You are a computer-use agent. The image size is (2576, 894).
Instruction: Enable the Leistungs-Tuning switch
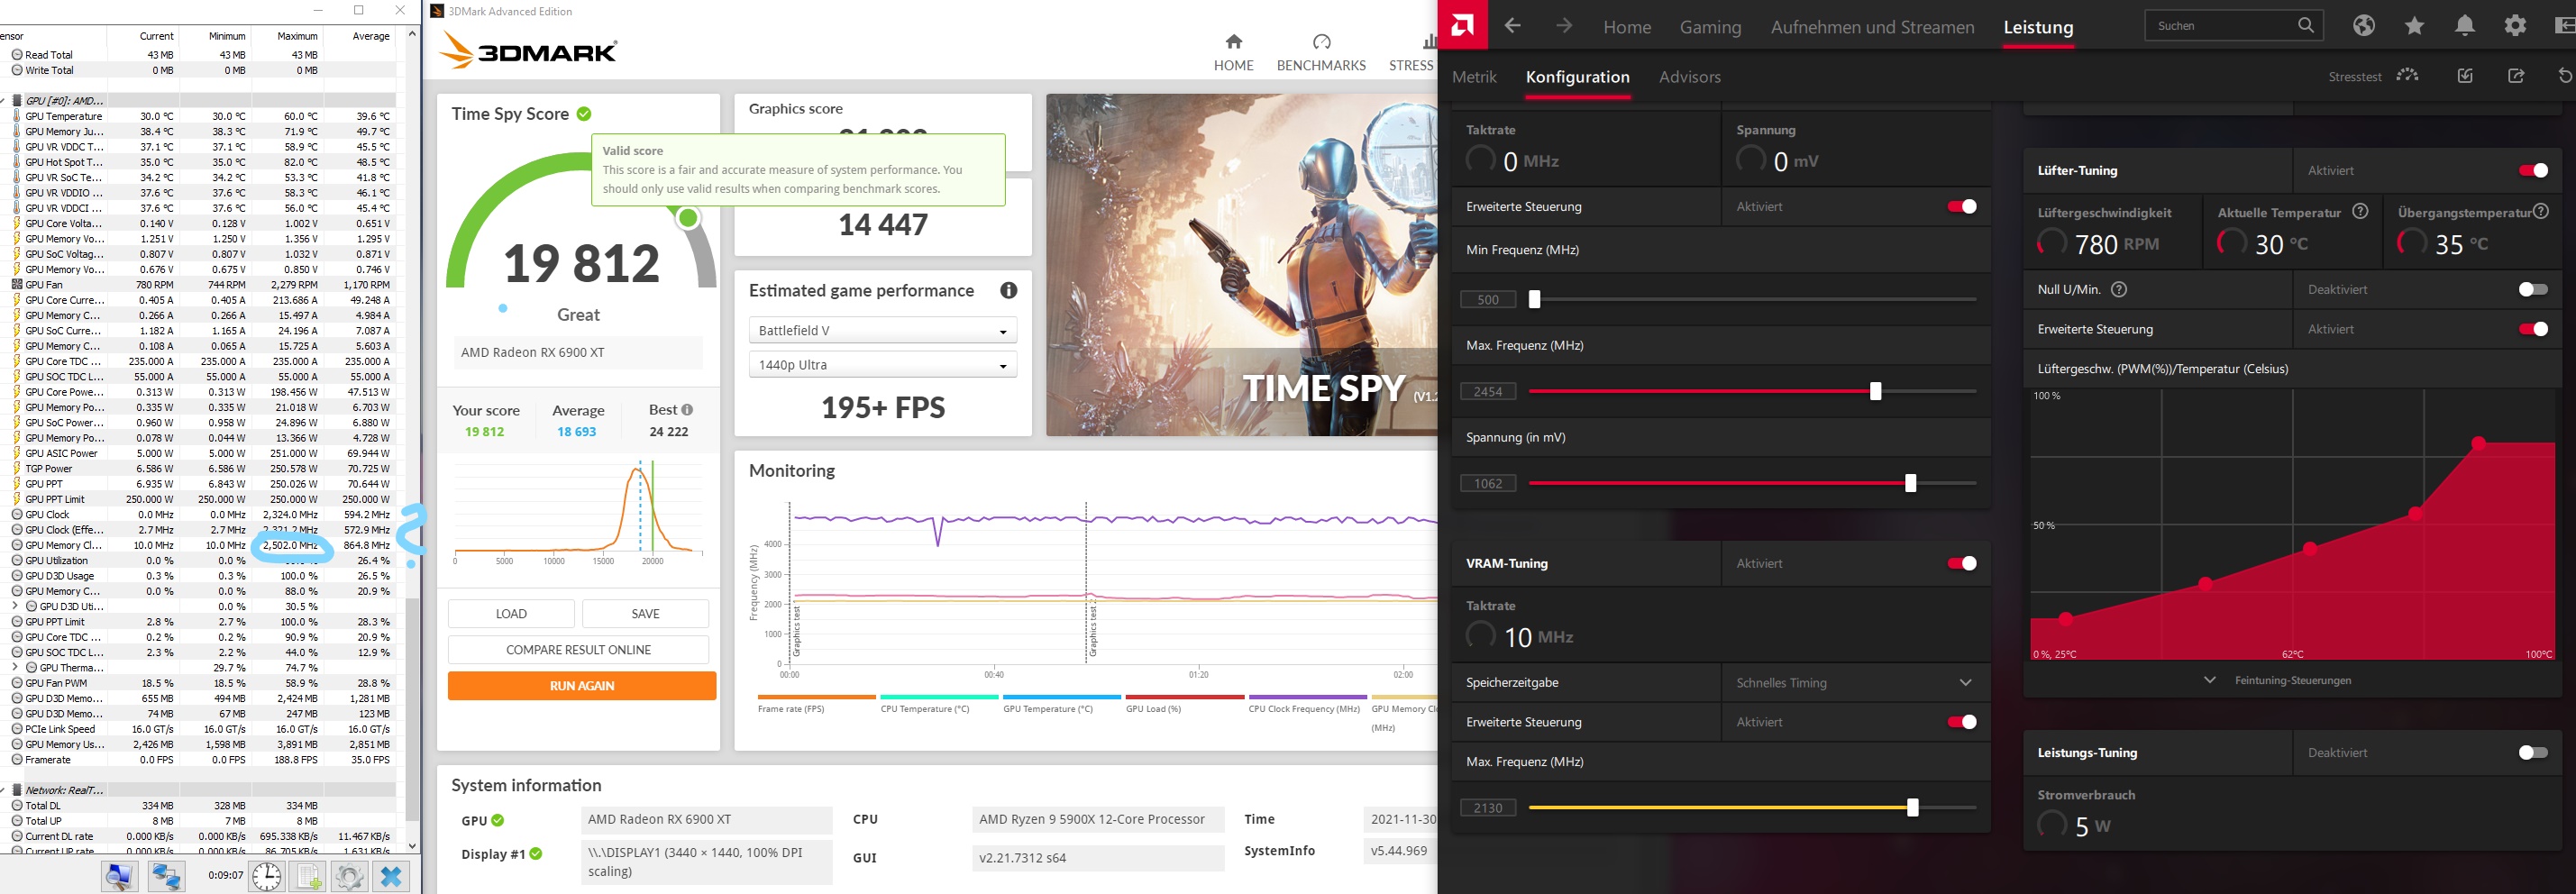[2533, 752]
